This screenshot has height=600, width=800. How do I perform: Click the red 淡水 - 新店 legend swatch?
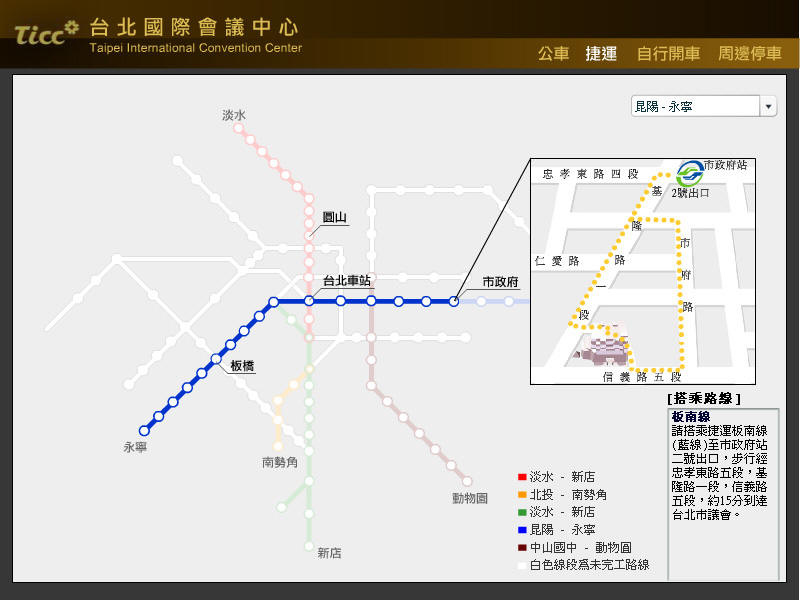[522, 477]
